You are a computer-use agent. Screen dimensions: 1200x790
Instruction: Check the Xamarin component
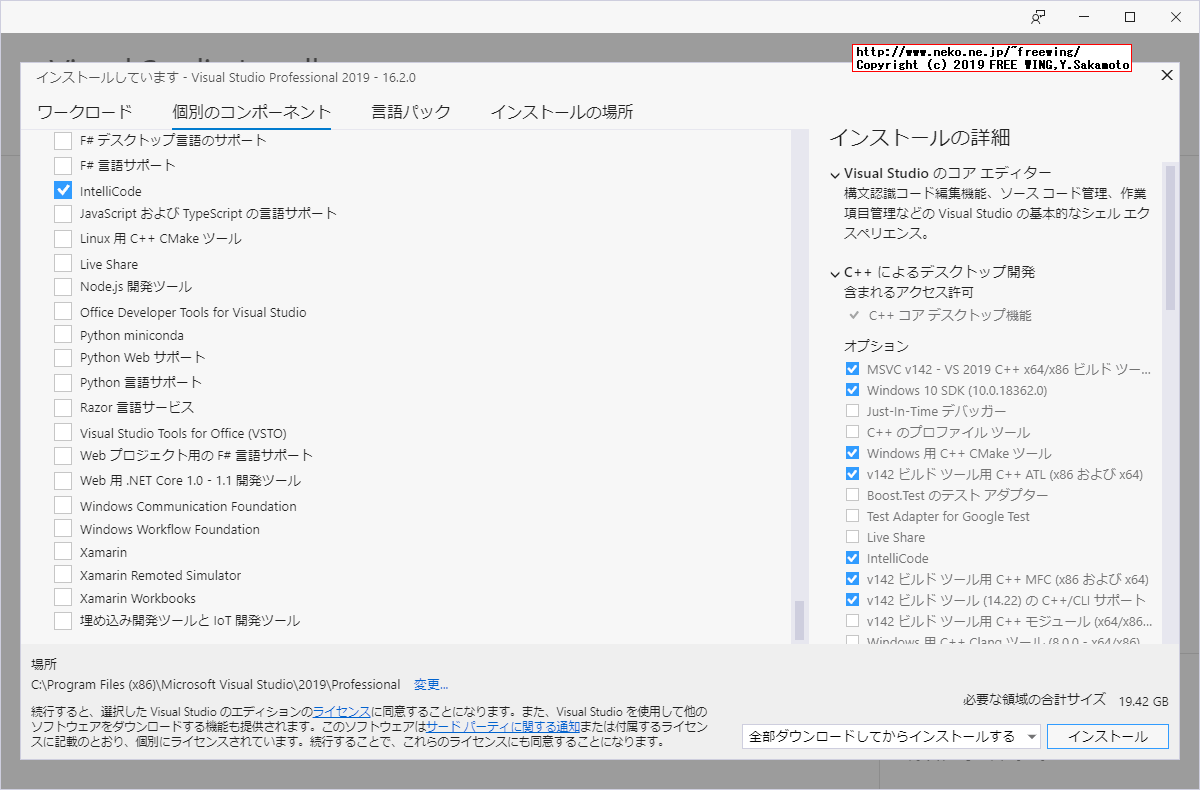click(x=63, y=551)
